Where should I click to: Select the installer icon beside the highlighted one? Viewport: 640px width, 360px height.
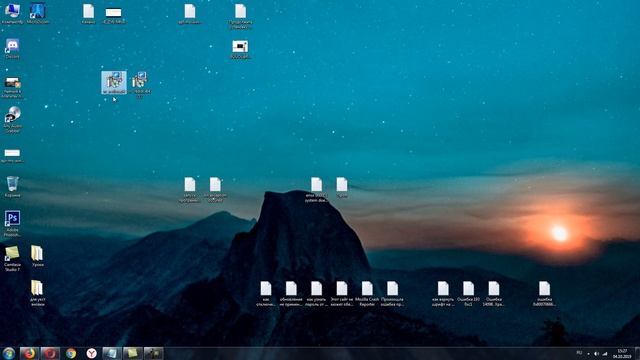point(140,84)
